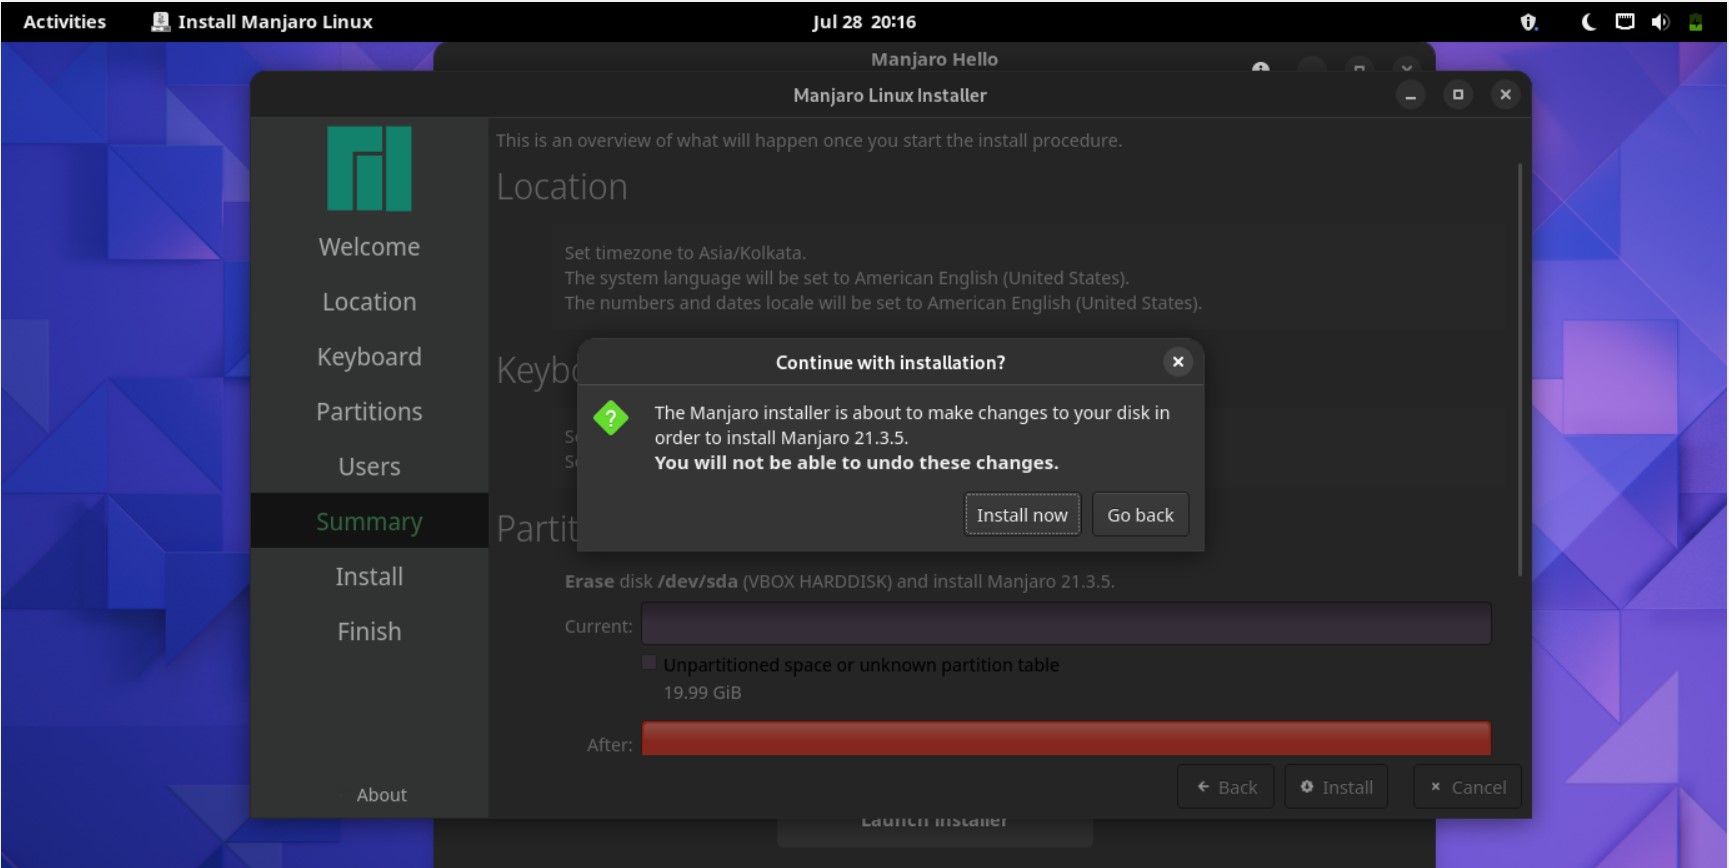
Task: Click Install Manjaro Linux in top bar
Action: [262, 21]
